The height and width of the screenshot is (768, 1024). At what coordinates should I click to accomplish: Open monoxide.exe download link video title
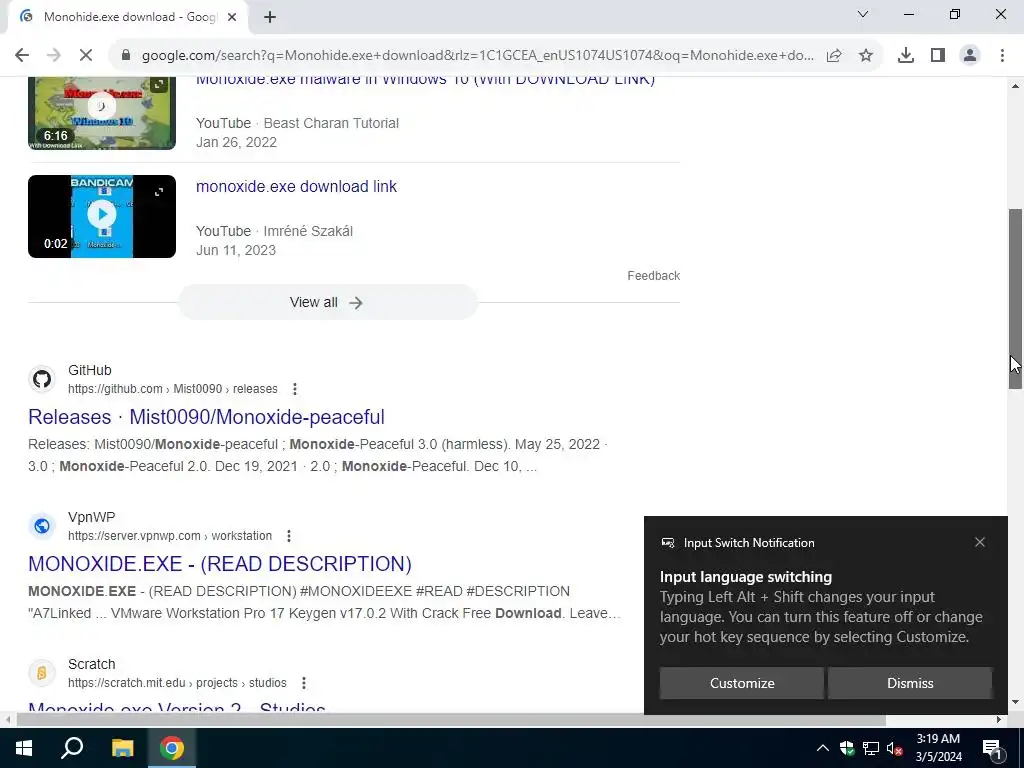click(x=296, y=187)
